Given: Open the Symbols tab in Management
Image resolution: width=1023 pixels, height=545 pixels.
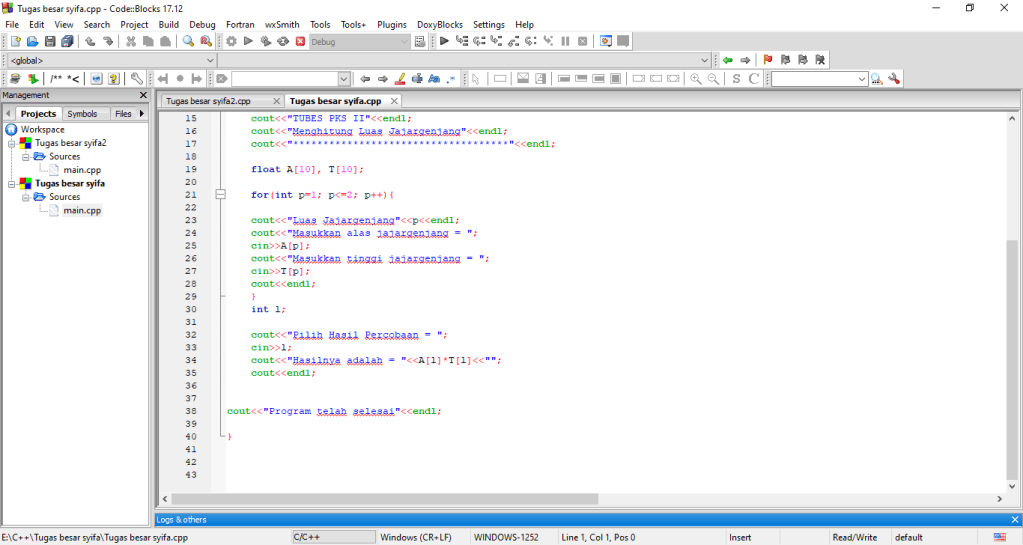Looking at the screenshot, I should pyautogui.click(x=82, y=114).
